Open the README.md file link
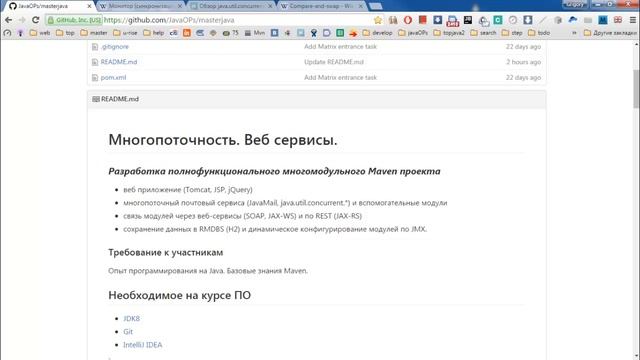This screenshot has height=360, width=640. coord(119,62)
